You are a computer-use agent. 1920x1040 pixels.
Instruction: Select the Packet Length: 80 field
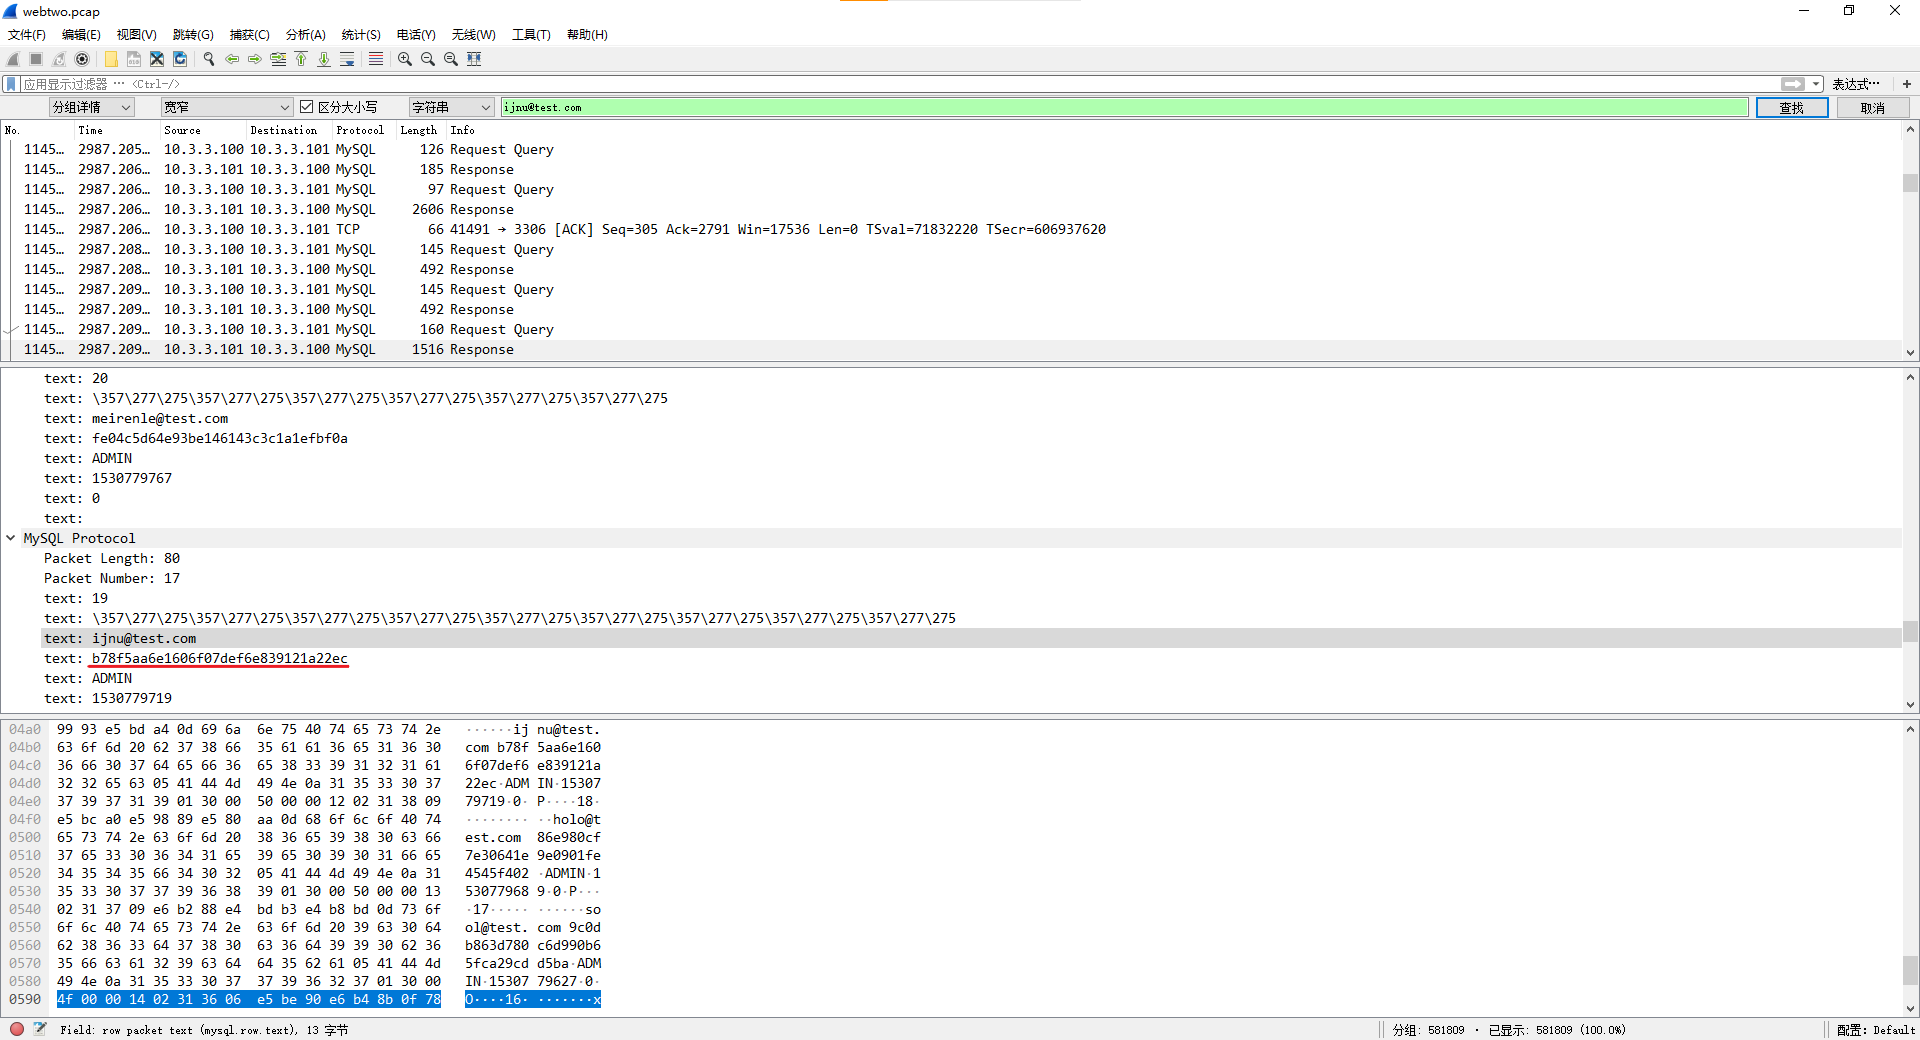coord(112,558)
